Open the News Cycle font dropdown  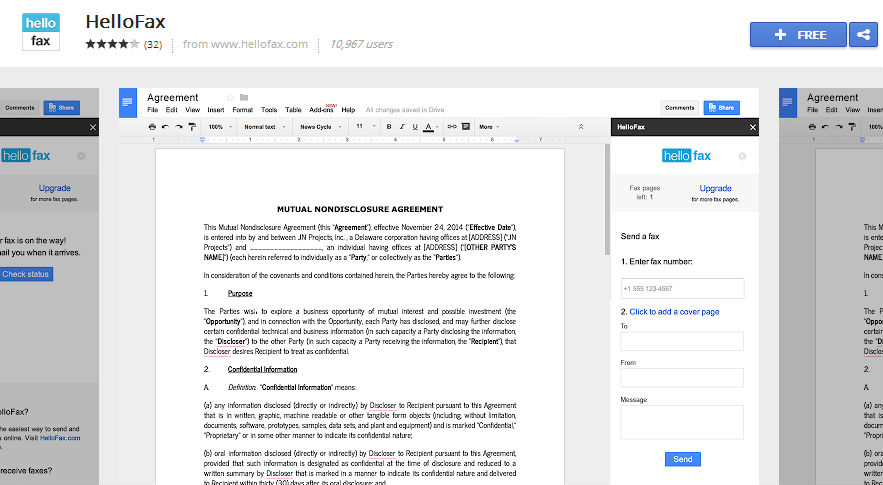[x=321, y=127]
